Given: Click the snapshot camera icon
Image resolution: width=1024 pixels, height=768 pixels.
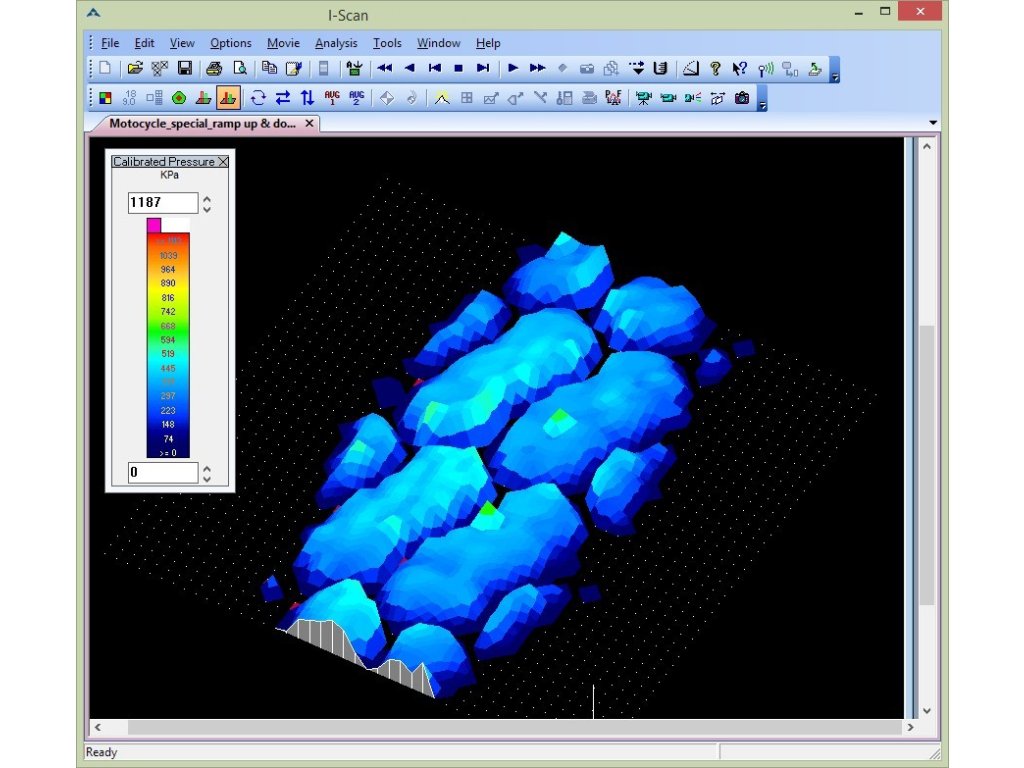Looking at the screenshot, I should (x=742, y=98).
